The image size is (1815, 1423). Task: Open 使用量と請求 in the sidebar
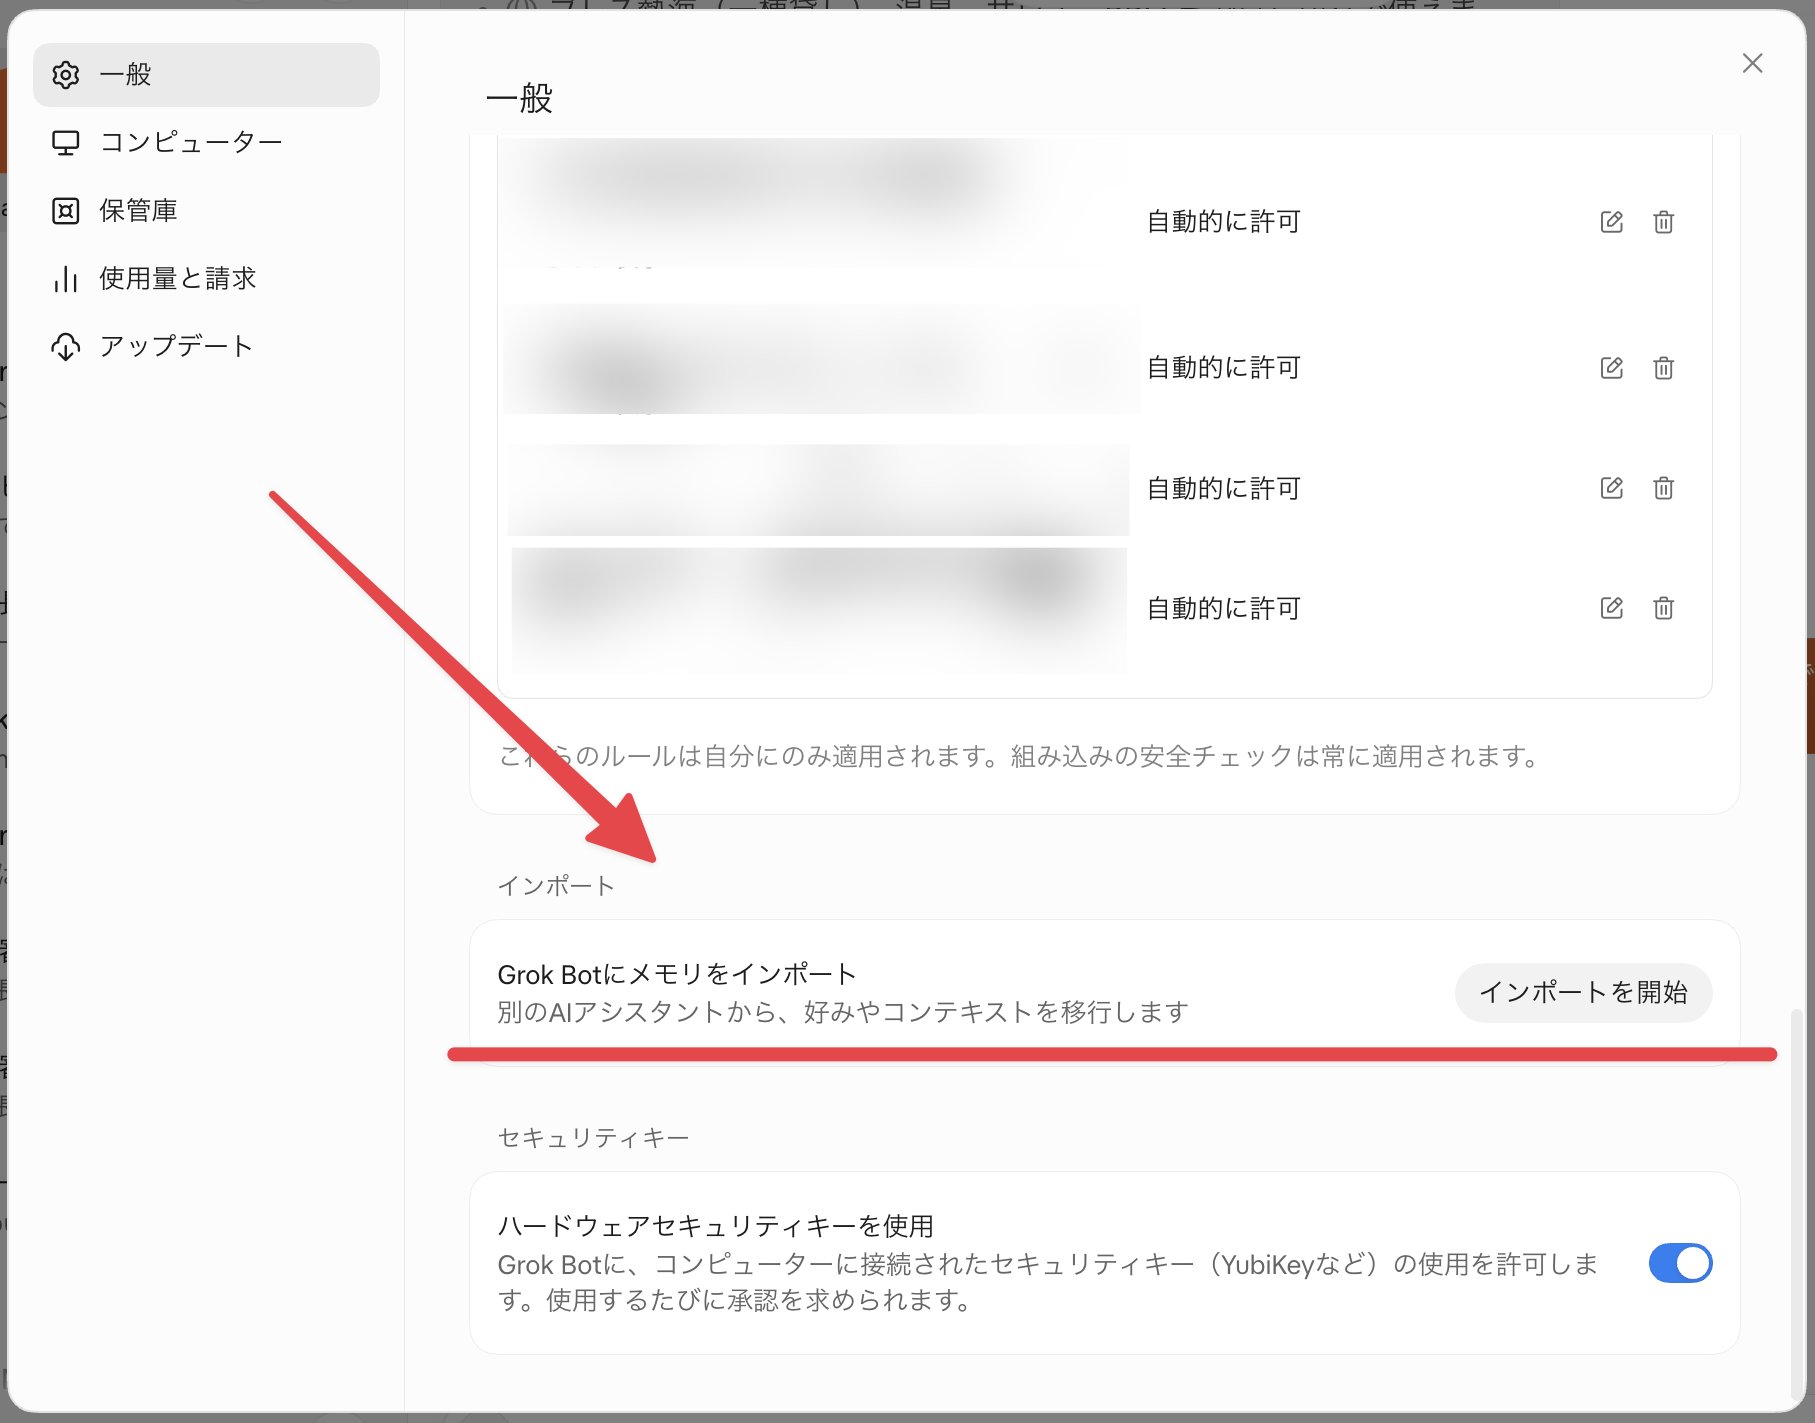[206, 279]
